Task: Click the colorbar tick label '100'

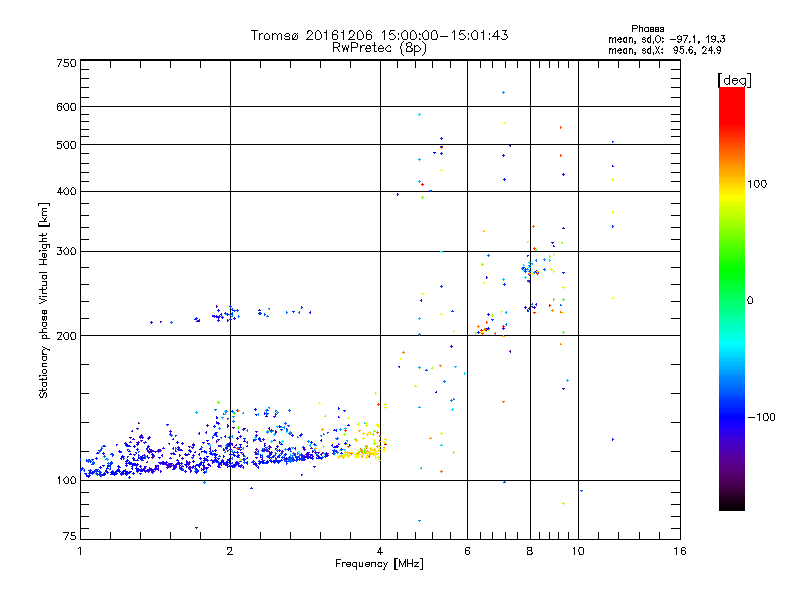Action: point(757,184)
